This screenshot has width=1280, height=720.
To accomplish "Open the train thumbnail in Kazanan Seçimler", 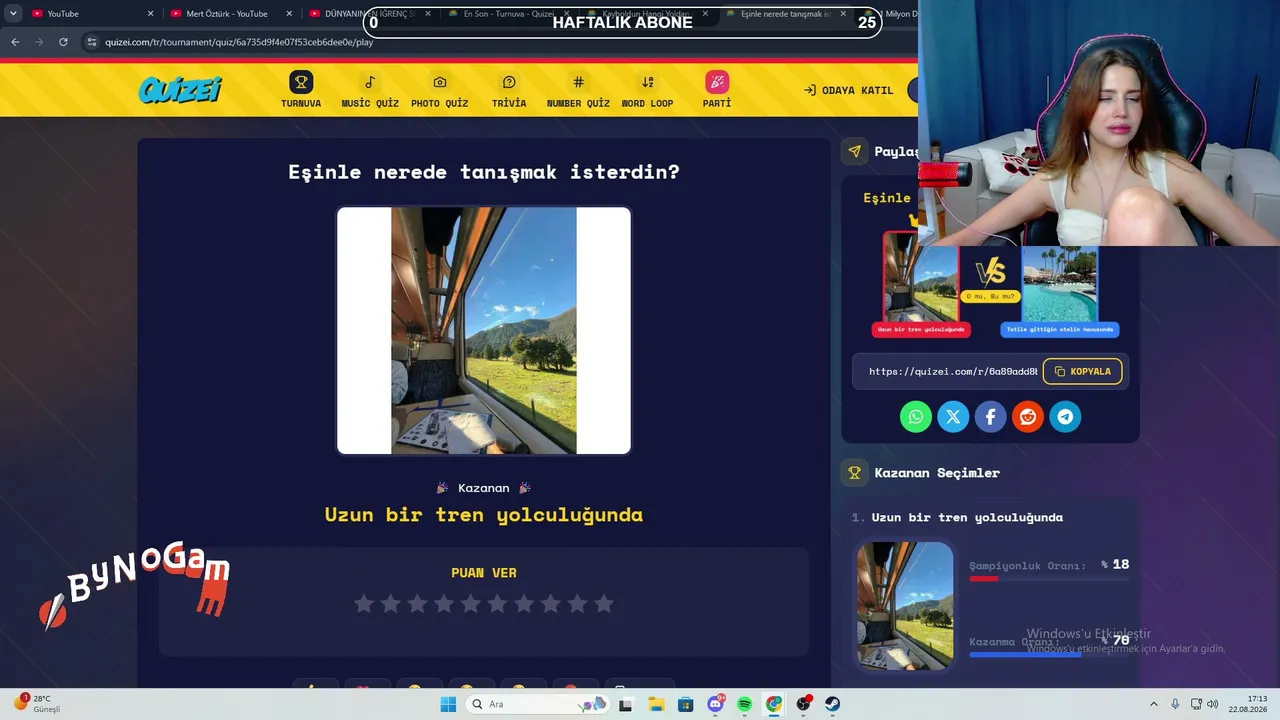I will pyautogui.click(x=905, y=606).
